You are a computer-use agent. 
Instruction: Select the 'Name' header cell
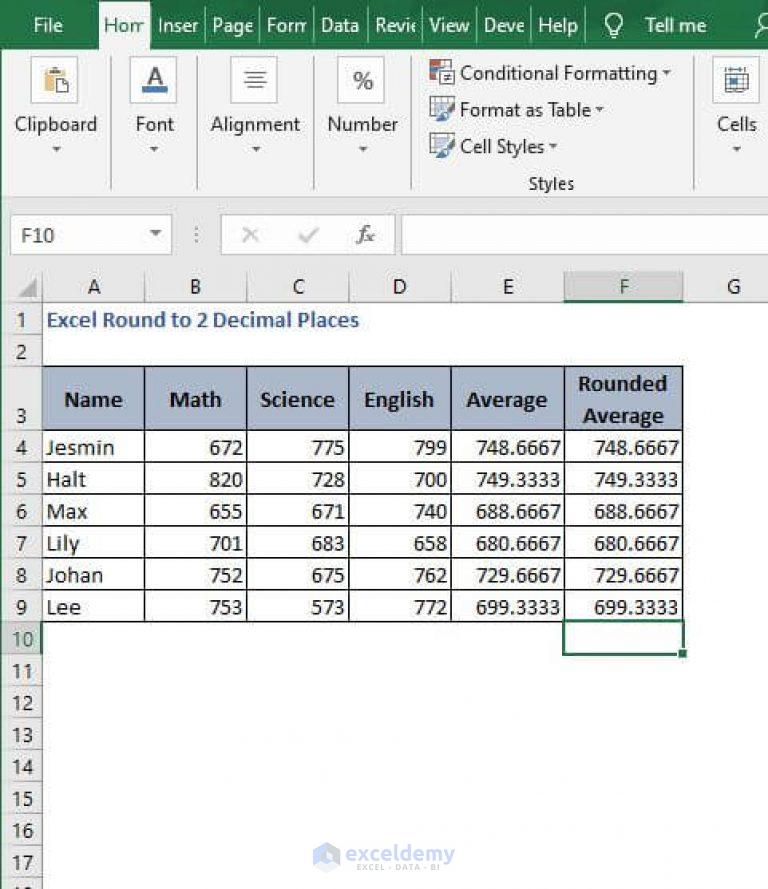94,399
